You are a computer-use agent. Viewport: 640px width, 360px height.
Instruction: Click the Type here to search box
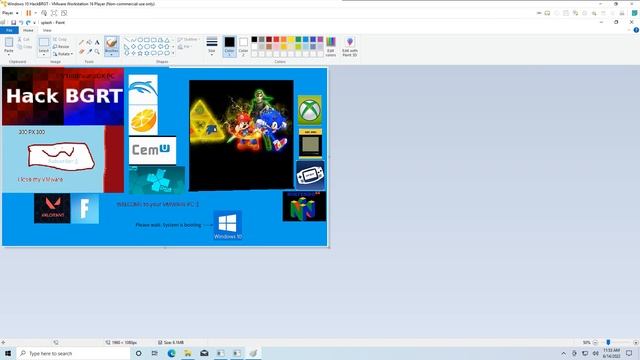[73, 353]
